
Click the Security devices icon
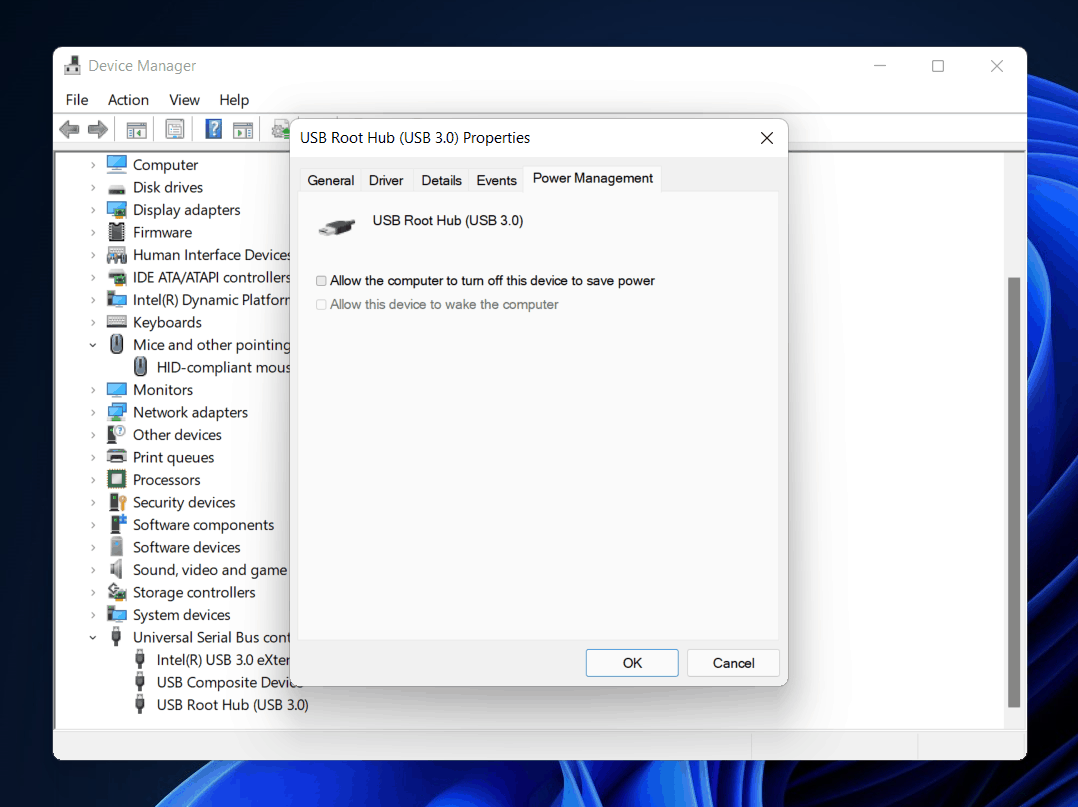pos(117,502)
